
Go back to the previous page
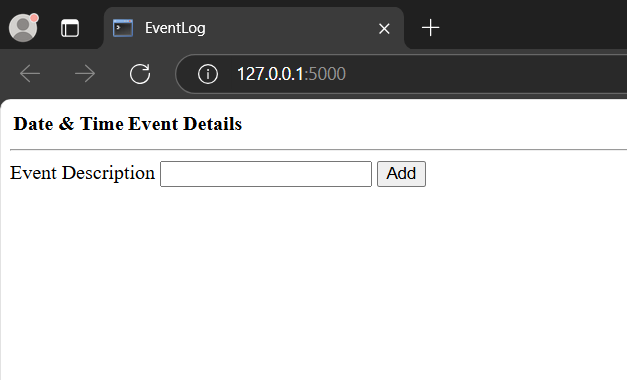click(30, 74)
